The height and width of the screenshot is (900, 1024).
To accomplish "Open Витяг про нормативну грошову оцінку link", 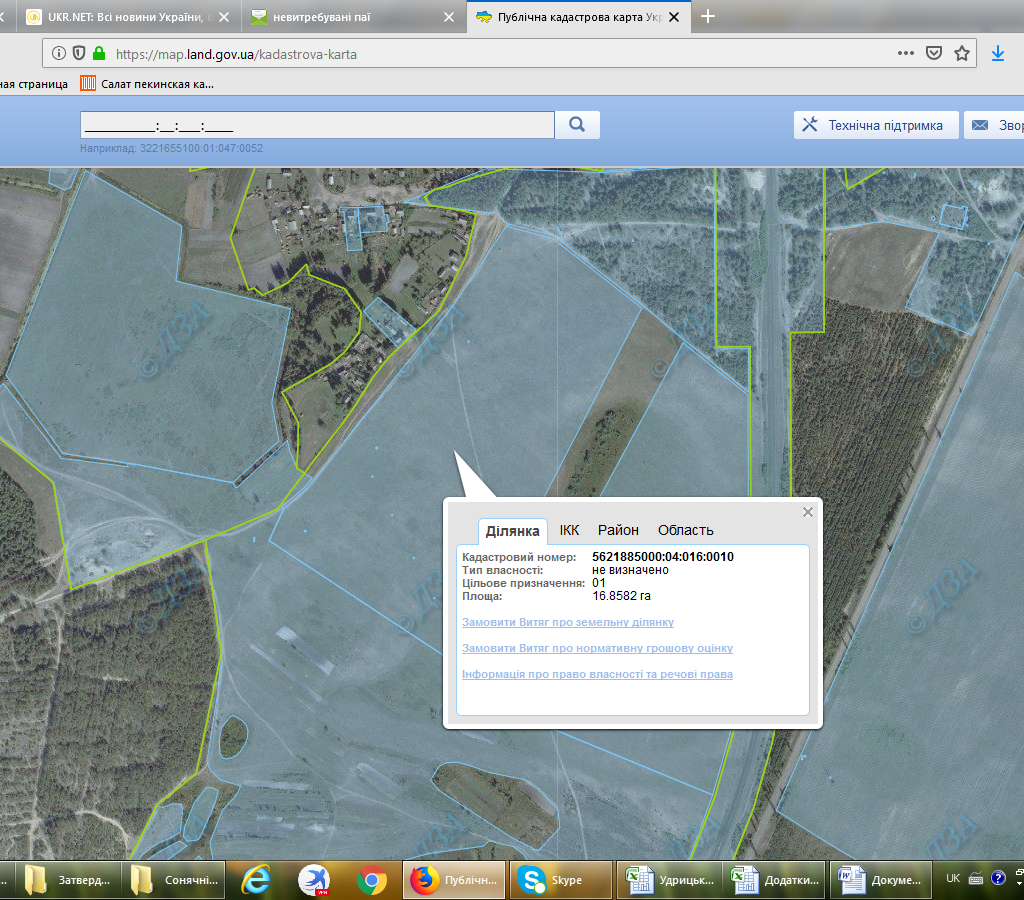I will 597,648.
